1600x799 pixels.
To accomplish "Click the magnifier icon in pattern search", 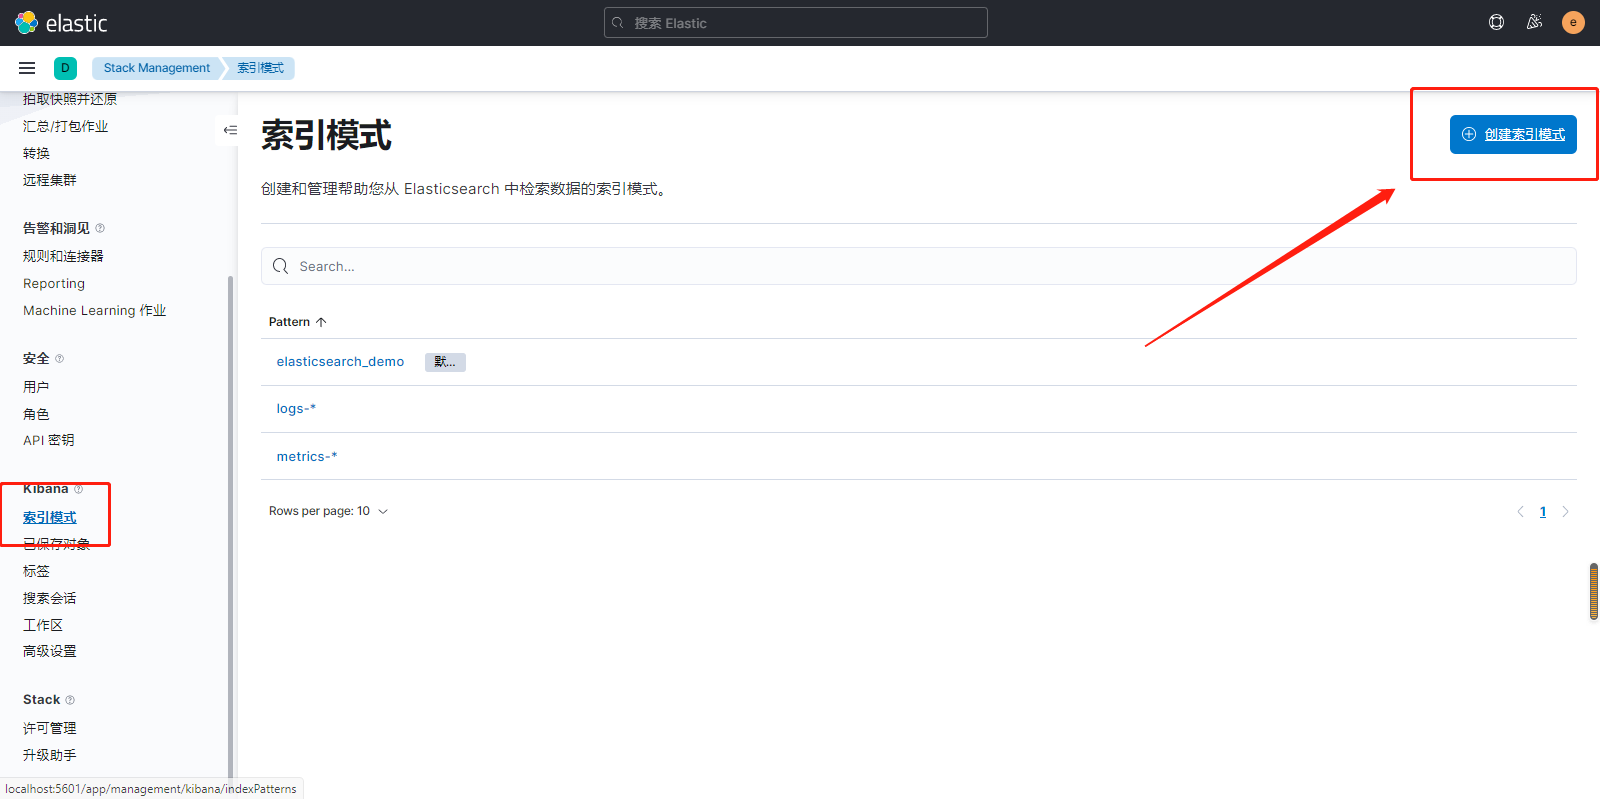I will tap(281, 266).
